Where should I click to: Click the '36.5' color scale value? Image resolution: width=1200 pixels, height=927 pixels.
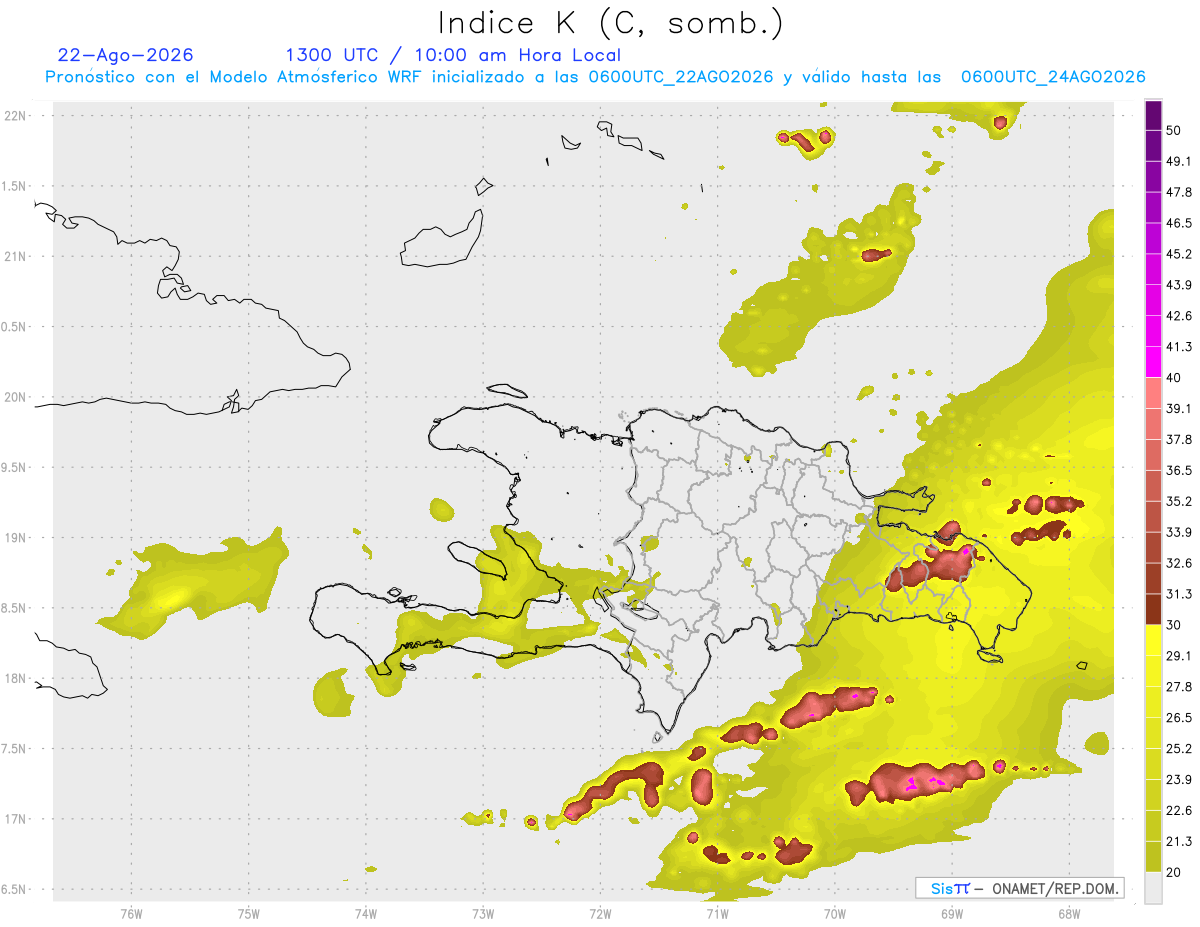pyautogui.click(x=1180, y=471)
